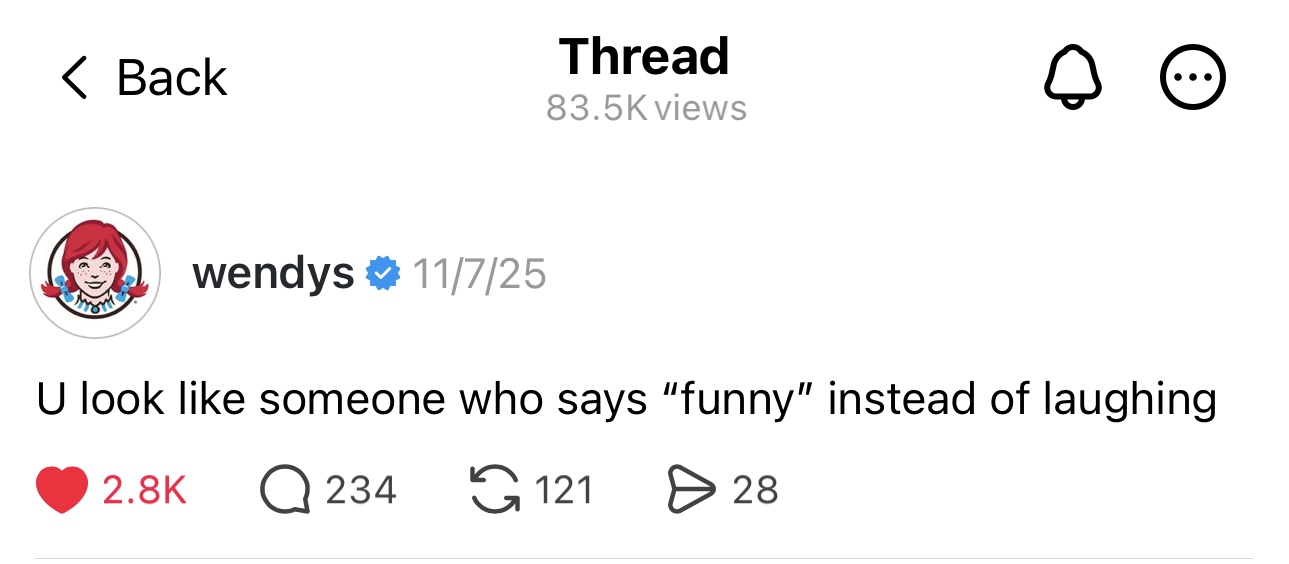Viewport: 1289px width, 564px height.
Task: Repost using the circular arrows icon
Action: [x=494, y=490]
